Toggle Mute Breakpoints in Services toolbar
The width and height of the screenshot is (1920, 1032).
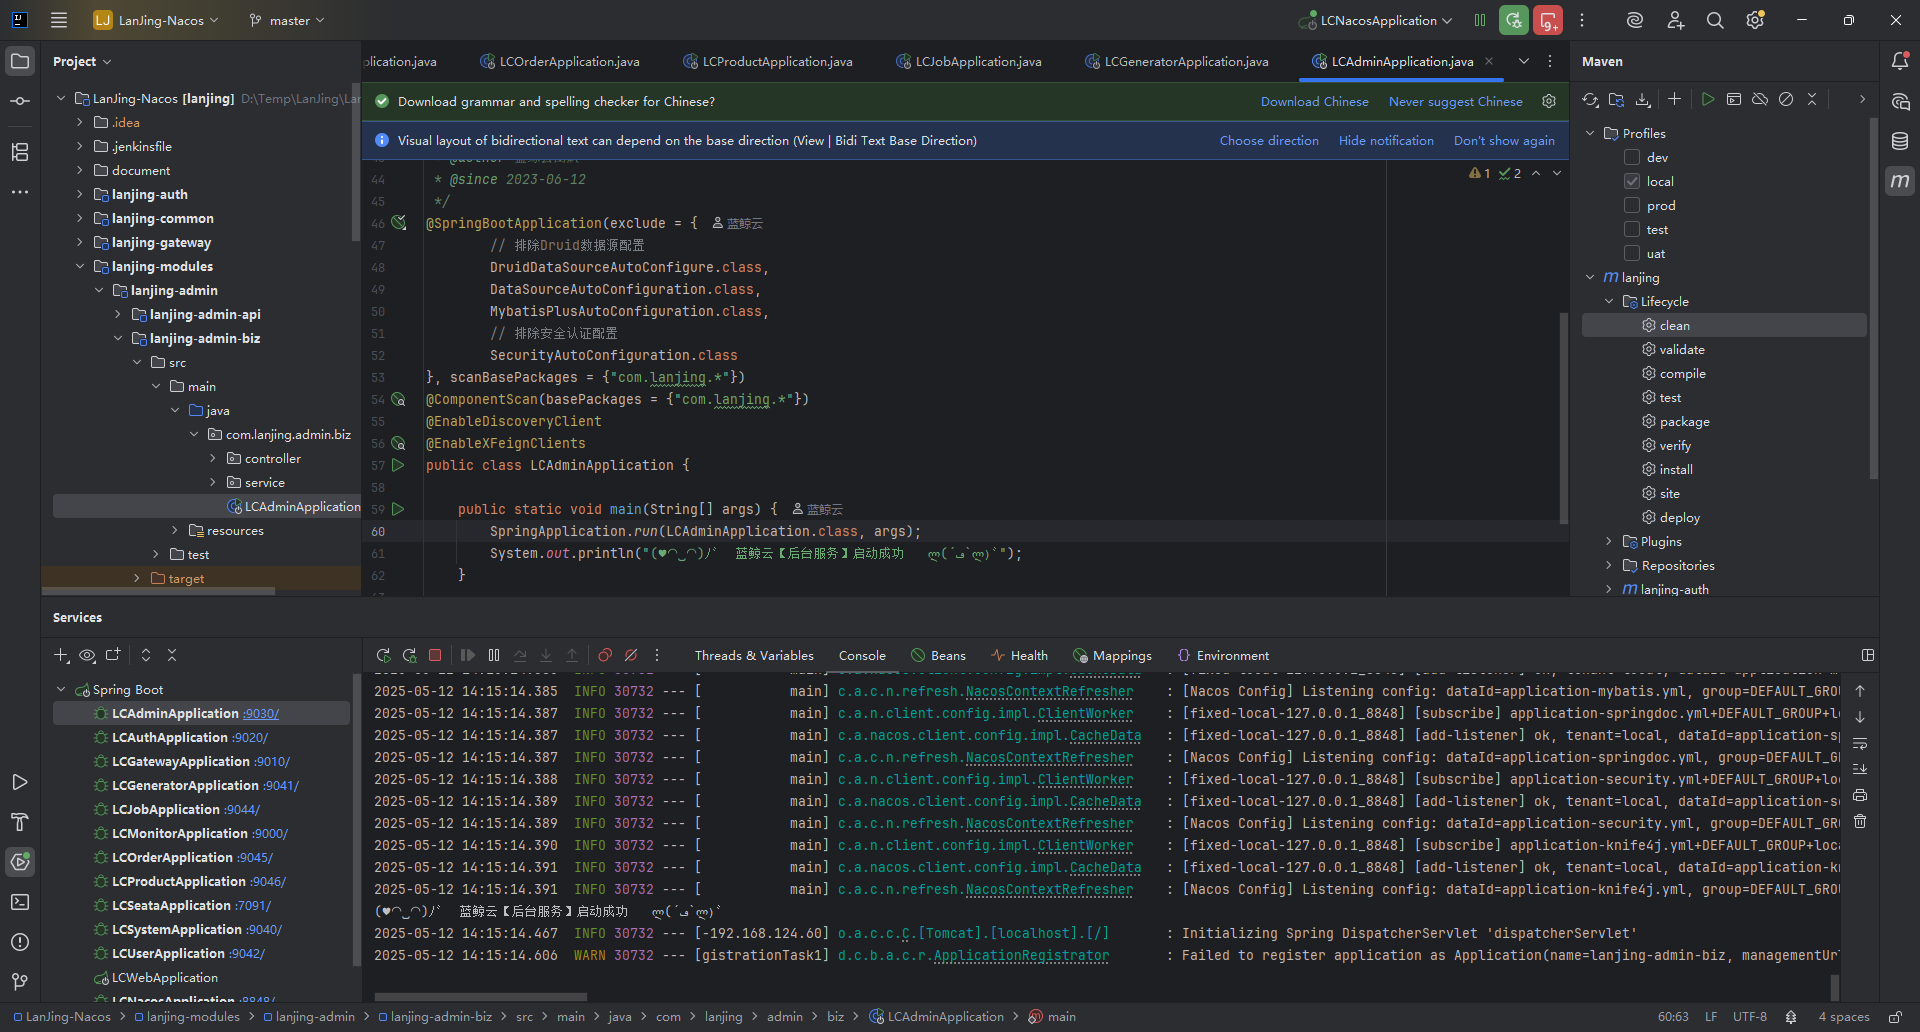[x=631, y=655]
